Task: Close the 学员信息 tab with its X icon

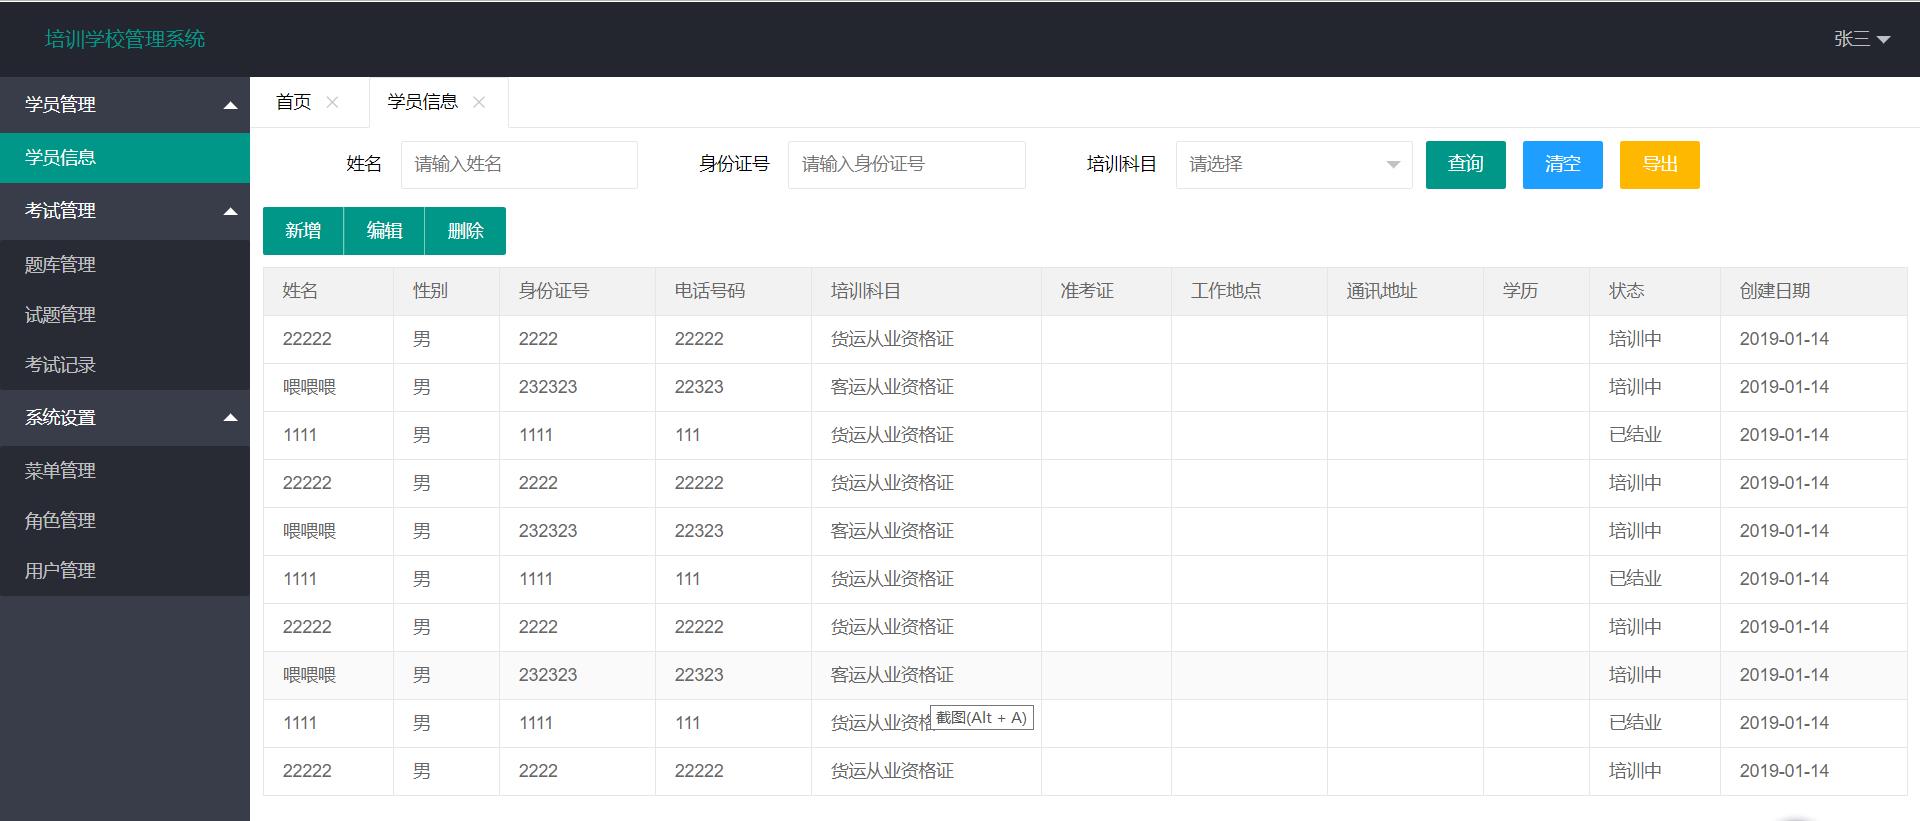Action: tap(479, 102)
